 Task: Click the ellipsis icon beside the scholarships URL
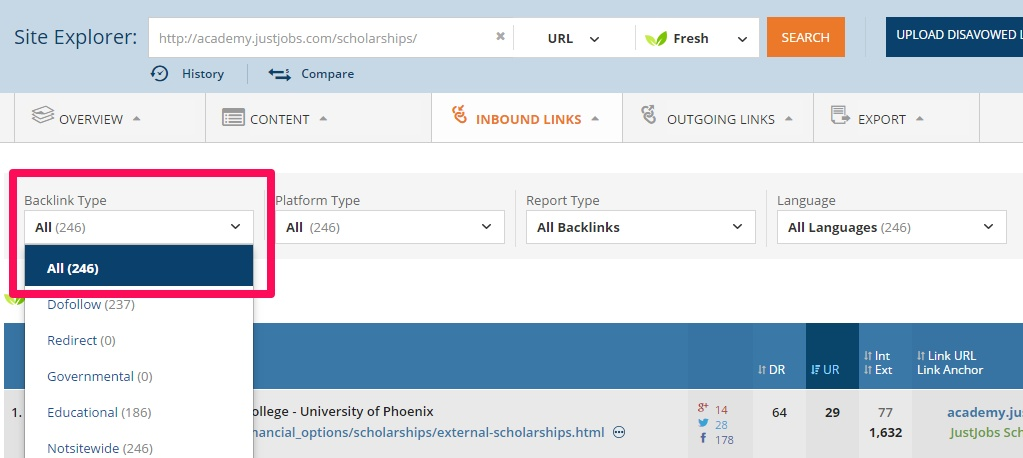click(619, 432)
